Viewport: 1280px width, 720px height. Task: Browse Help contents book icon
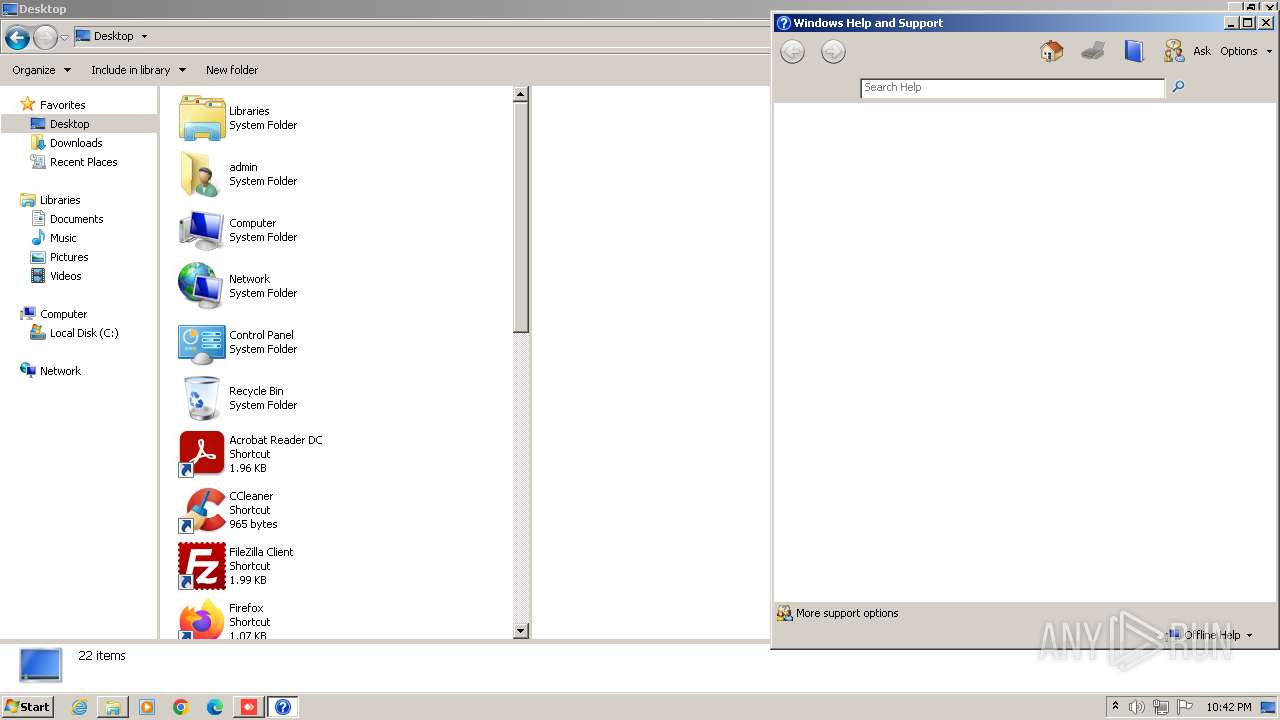point(1133,51)
